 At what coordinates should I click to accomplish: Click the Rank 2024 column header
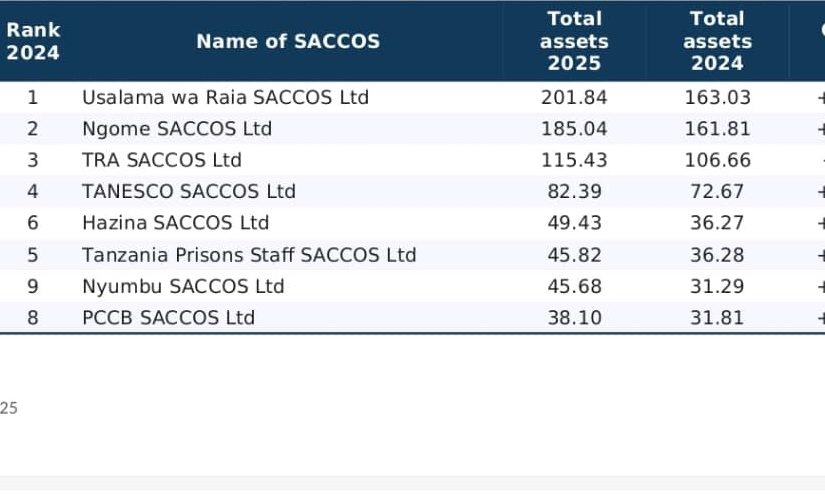tap(33, 41)
